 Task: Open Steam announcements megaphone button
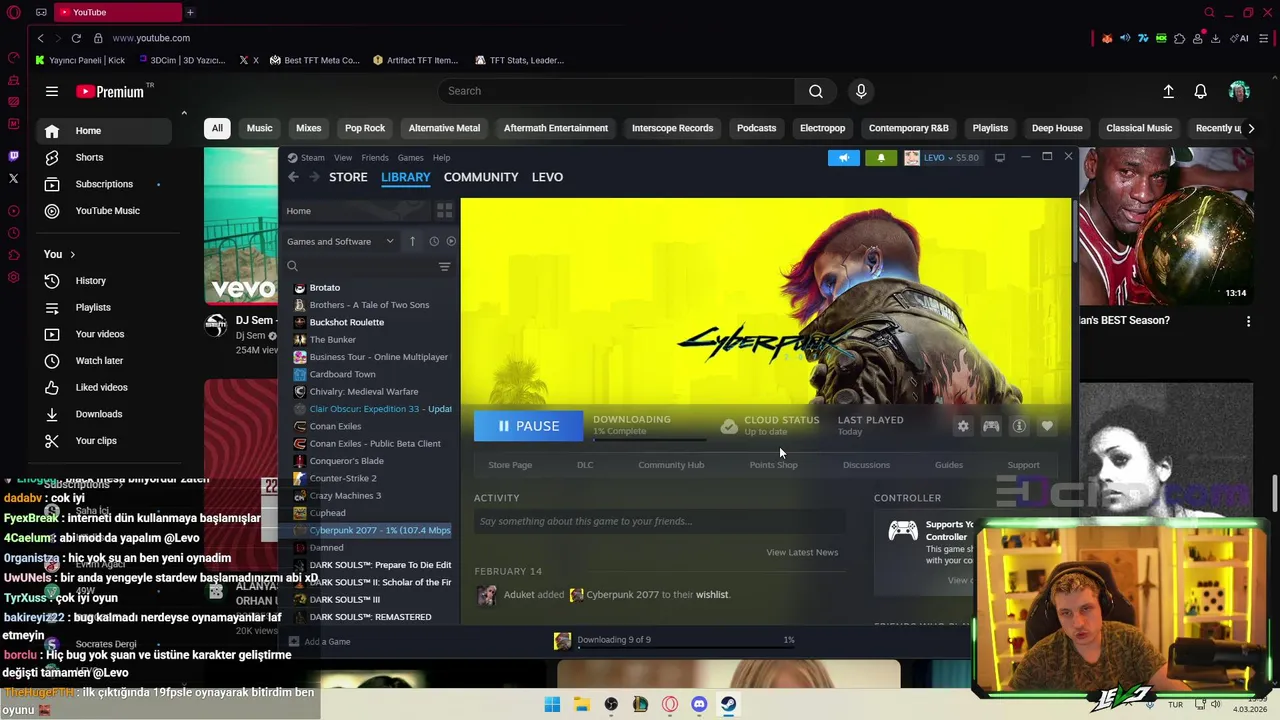(844, 157)
